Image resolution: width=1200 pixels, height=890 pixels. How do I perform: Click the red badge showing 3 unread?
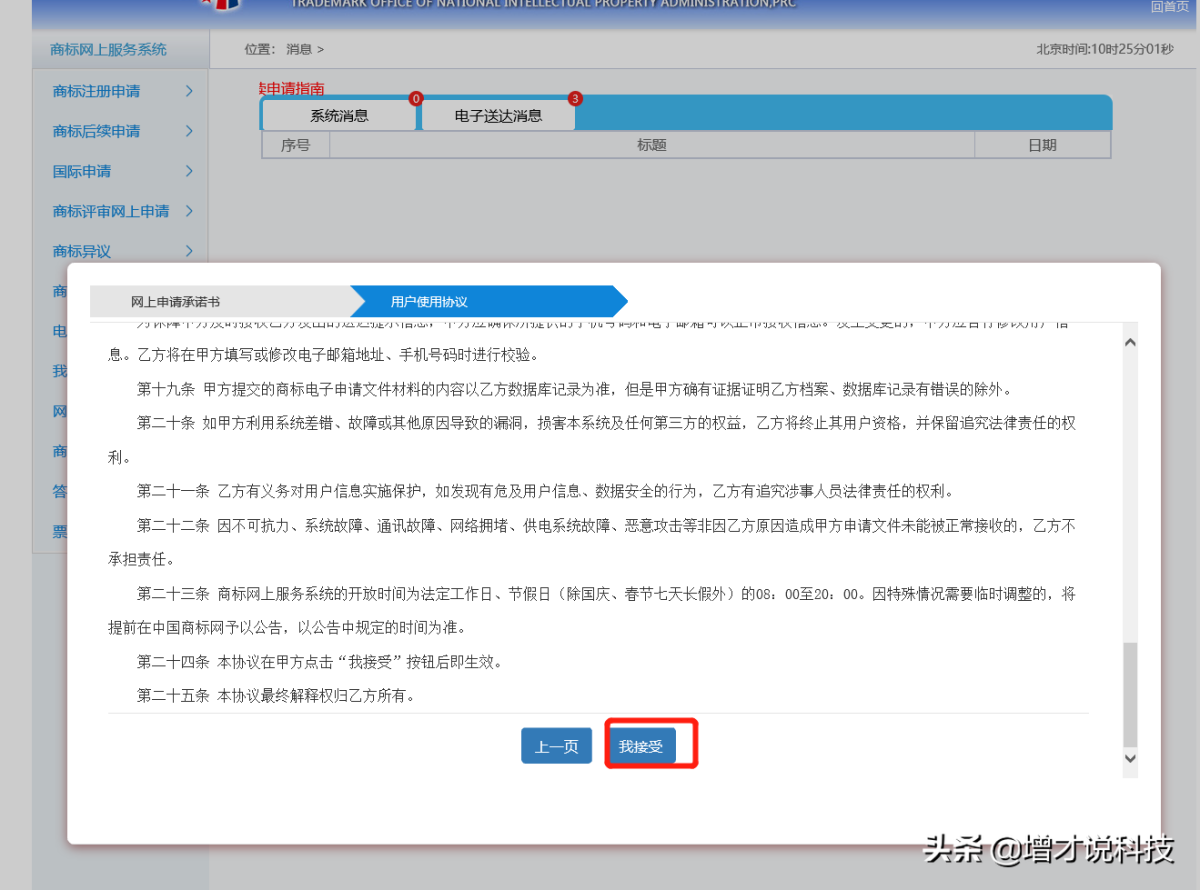[575, 98]
